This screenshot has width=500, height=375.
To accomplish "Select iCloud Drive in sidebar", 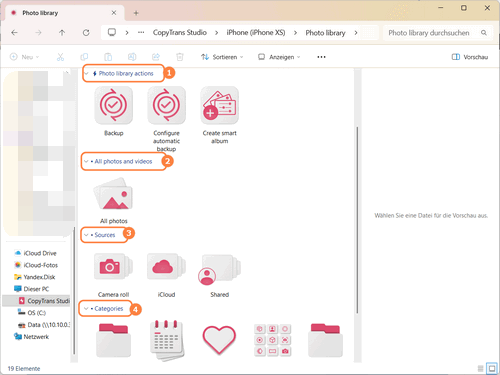I will click(36, 253).
